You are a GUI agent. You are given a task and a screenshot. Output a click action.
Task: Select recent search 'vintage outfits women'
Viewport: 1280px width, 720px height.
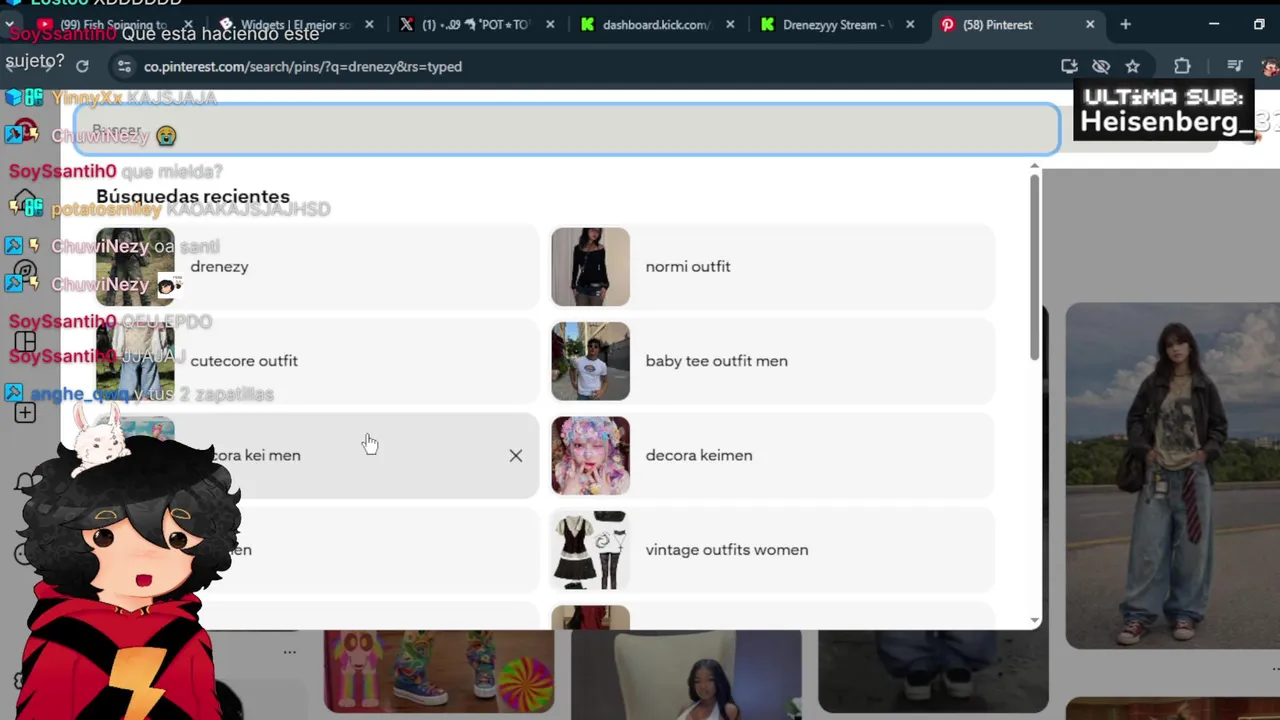click(773, 550)
